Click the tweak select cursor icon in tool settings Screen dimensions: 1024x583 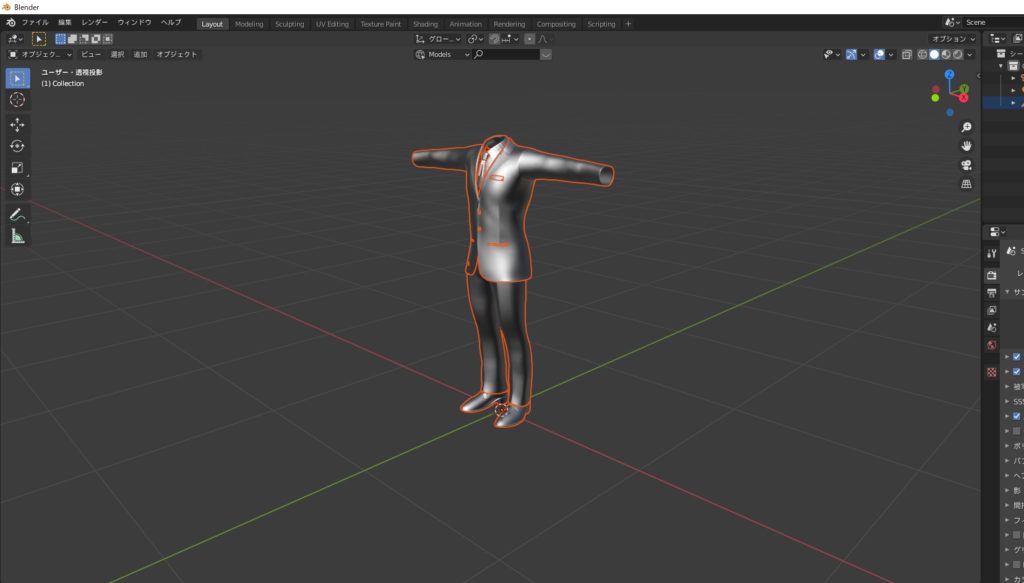(x=39, y=39)
